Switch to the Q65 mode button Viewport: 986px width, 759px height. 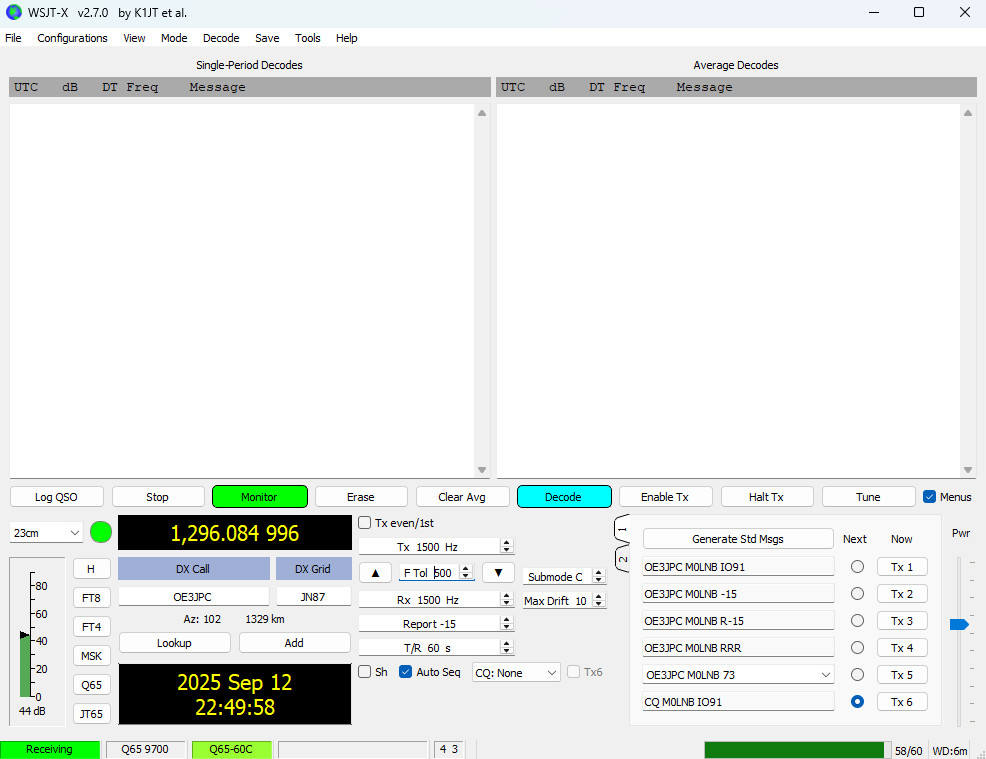(x=91, y=685)
